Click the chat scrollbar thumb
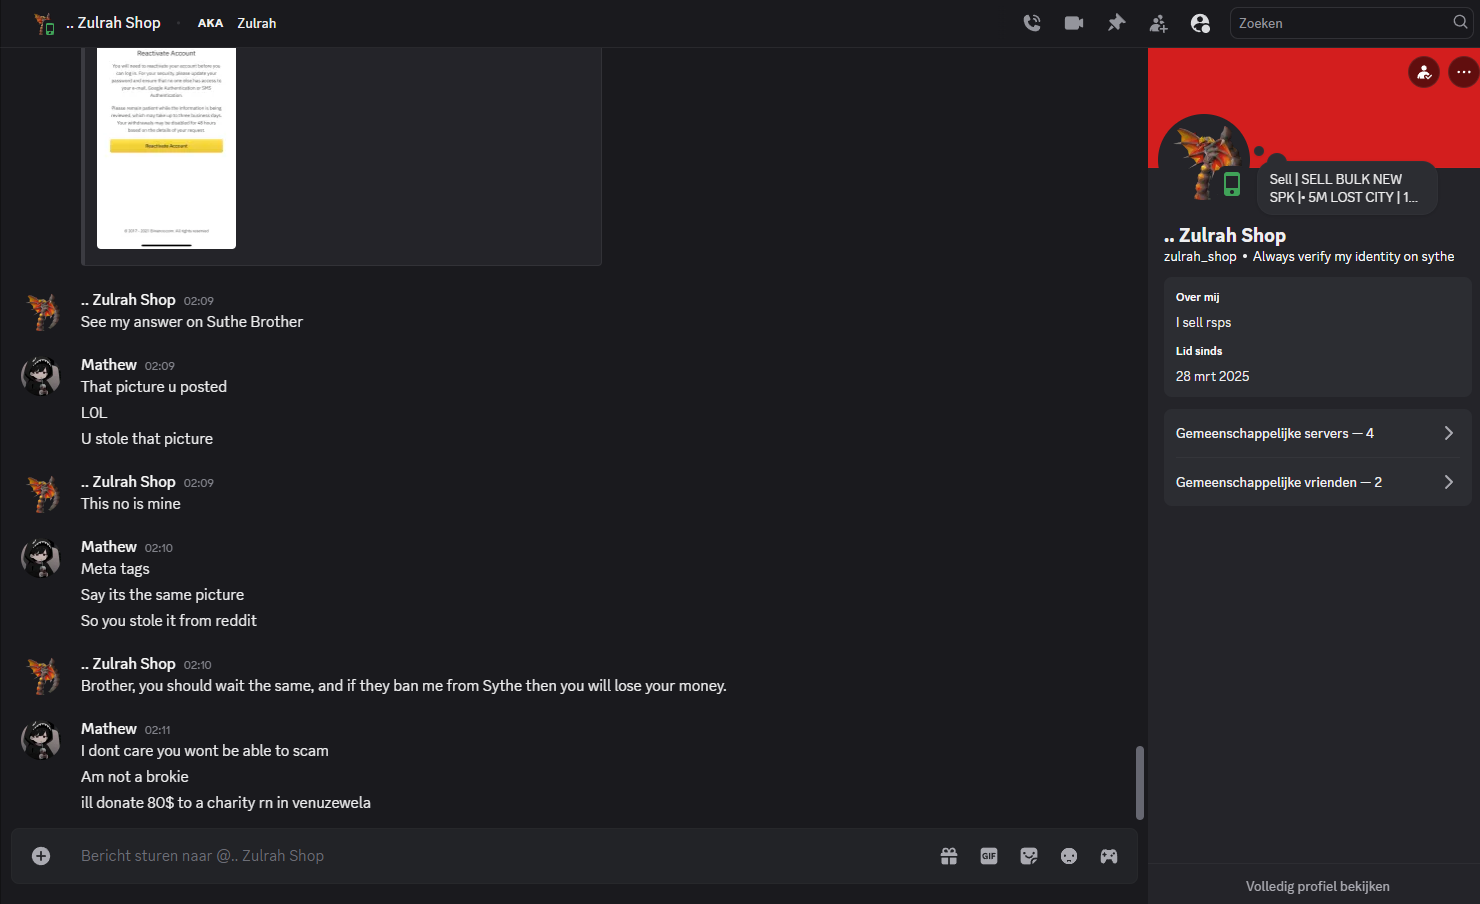The image size is (1480, 904). pos(1139,783)
